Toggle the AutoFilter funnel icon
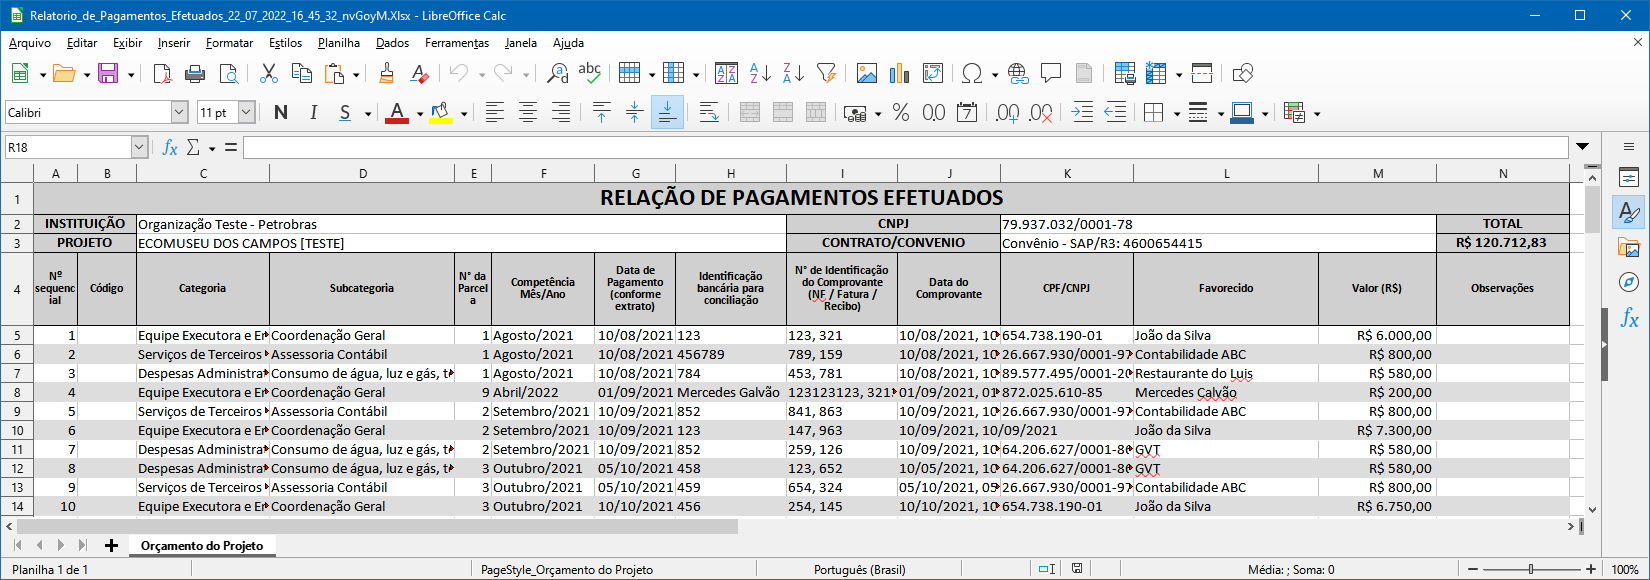 [826, 73]
